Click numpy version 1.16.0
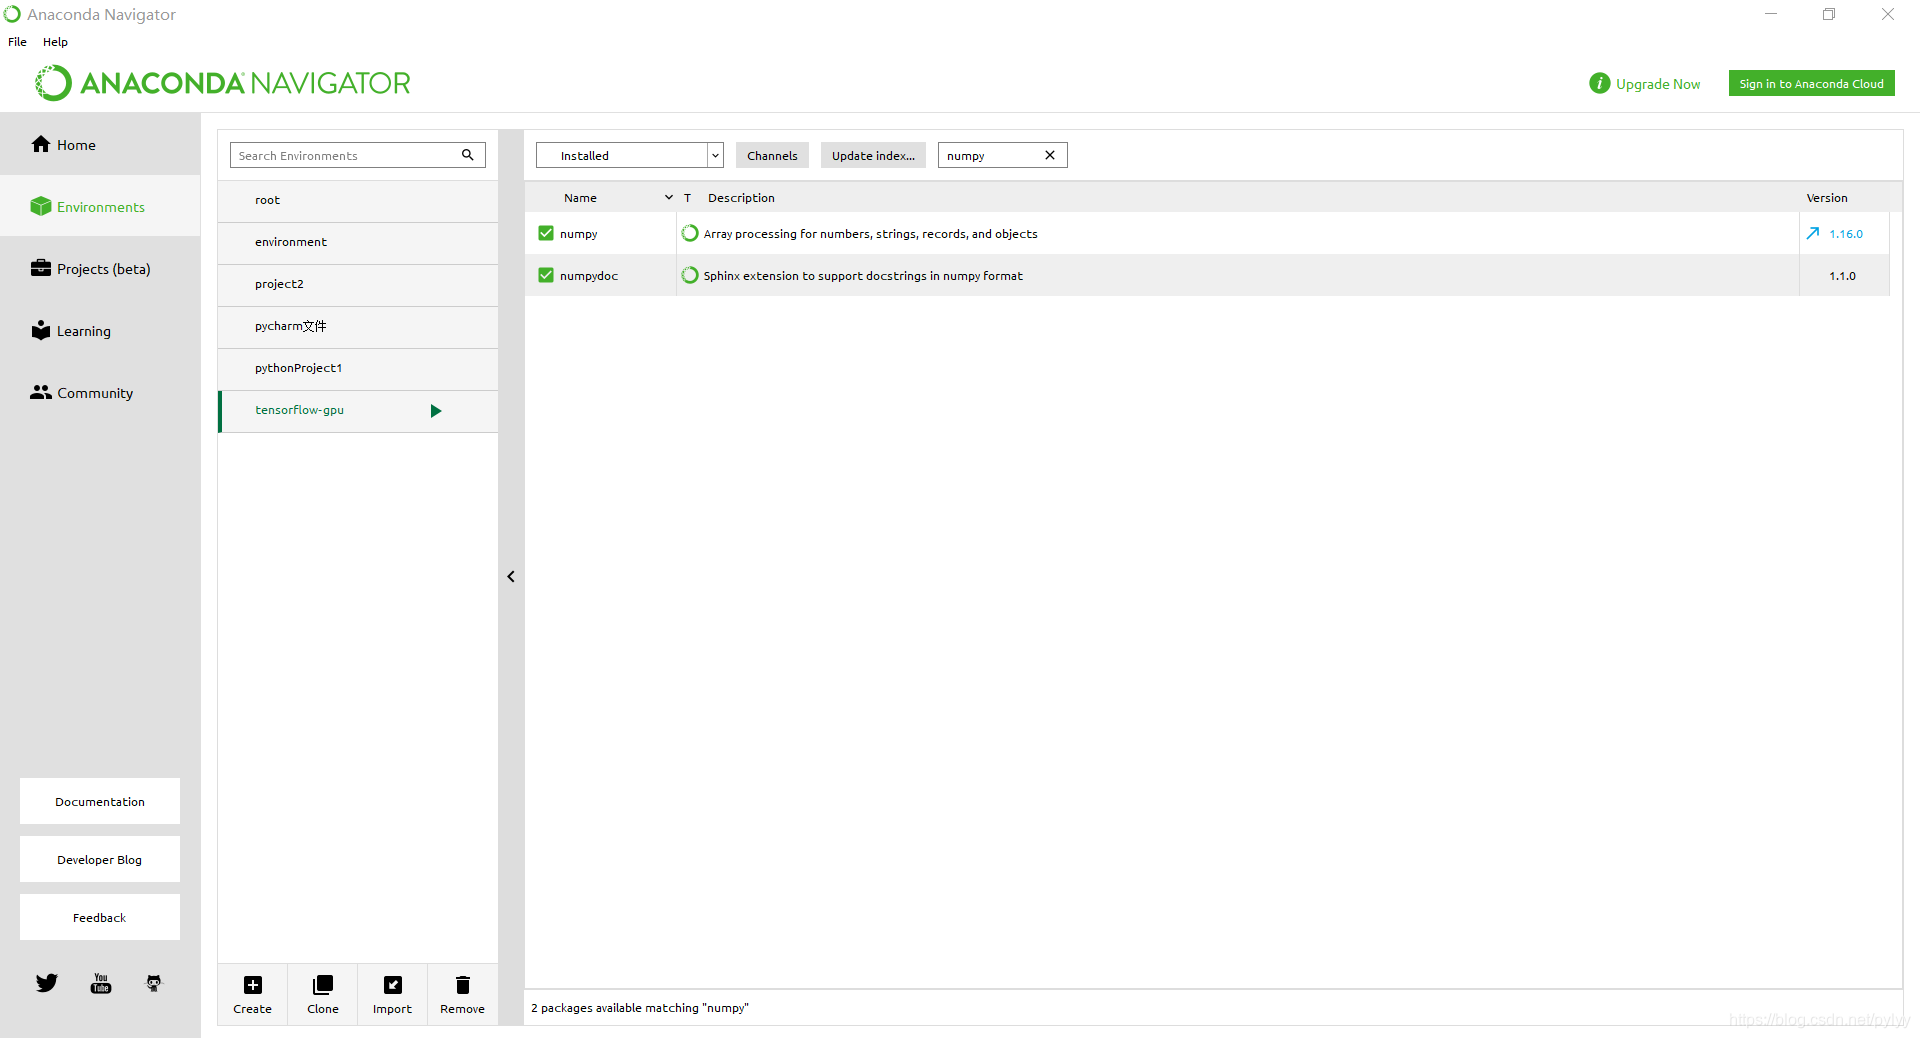The height and width of the screenshot is (1038, 1920). (x=1846, y=234)
